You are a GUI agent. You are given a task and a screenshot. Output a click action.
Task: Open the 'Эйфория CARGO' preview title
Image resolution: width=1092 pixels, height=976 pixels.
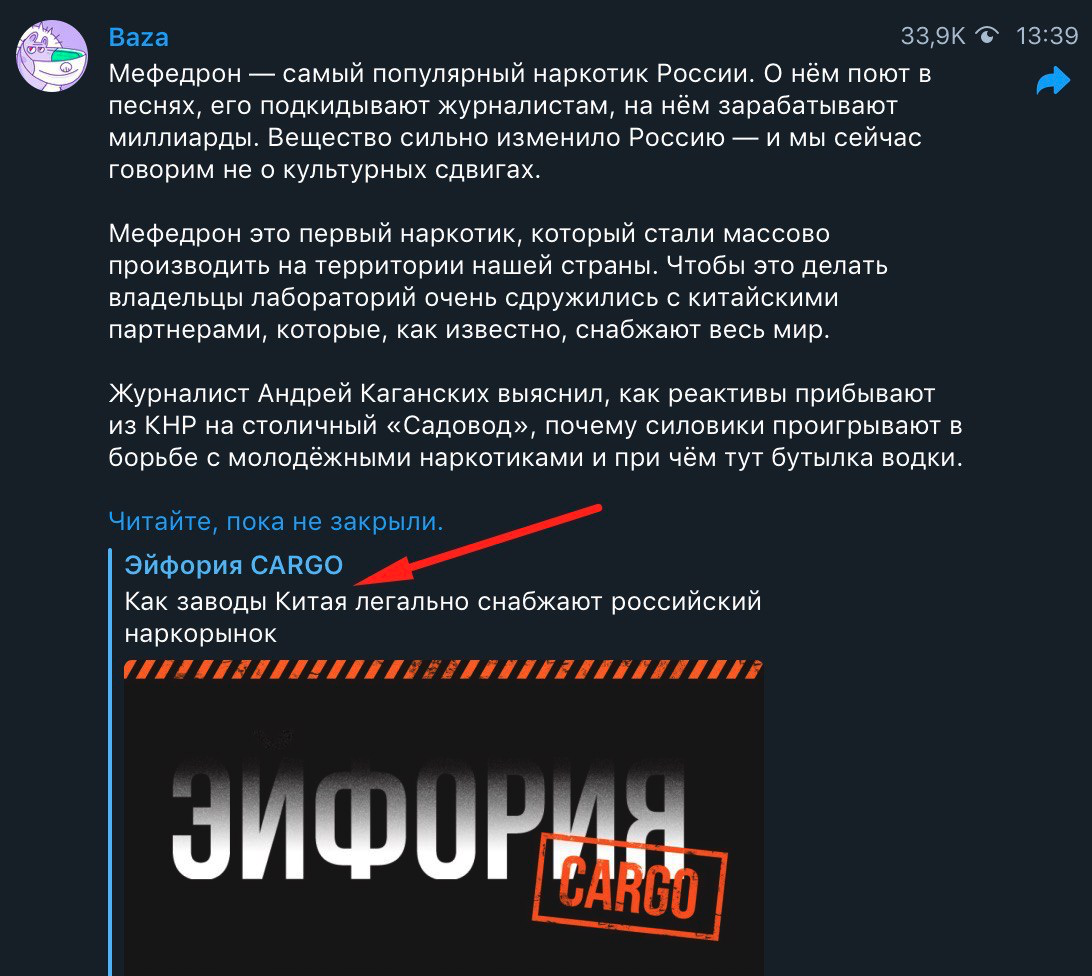[x=233, y=565]
